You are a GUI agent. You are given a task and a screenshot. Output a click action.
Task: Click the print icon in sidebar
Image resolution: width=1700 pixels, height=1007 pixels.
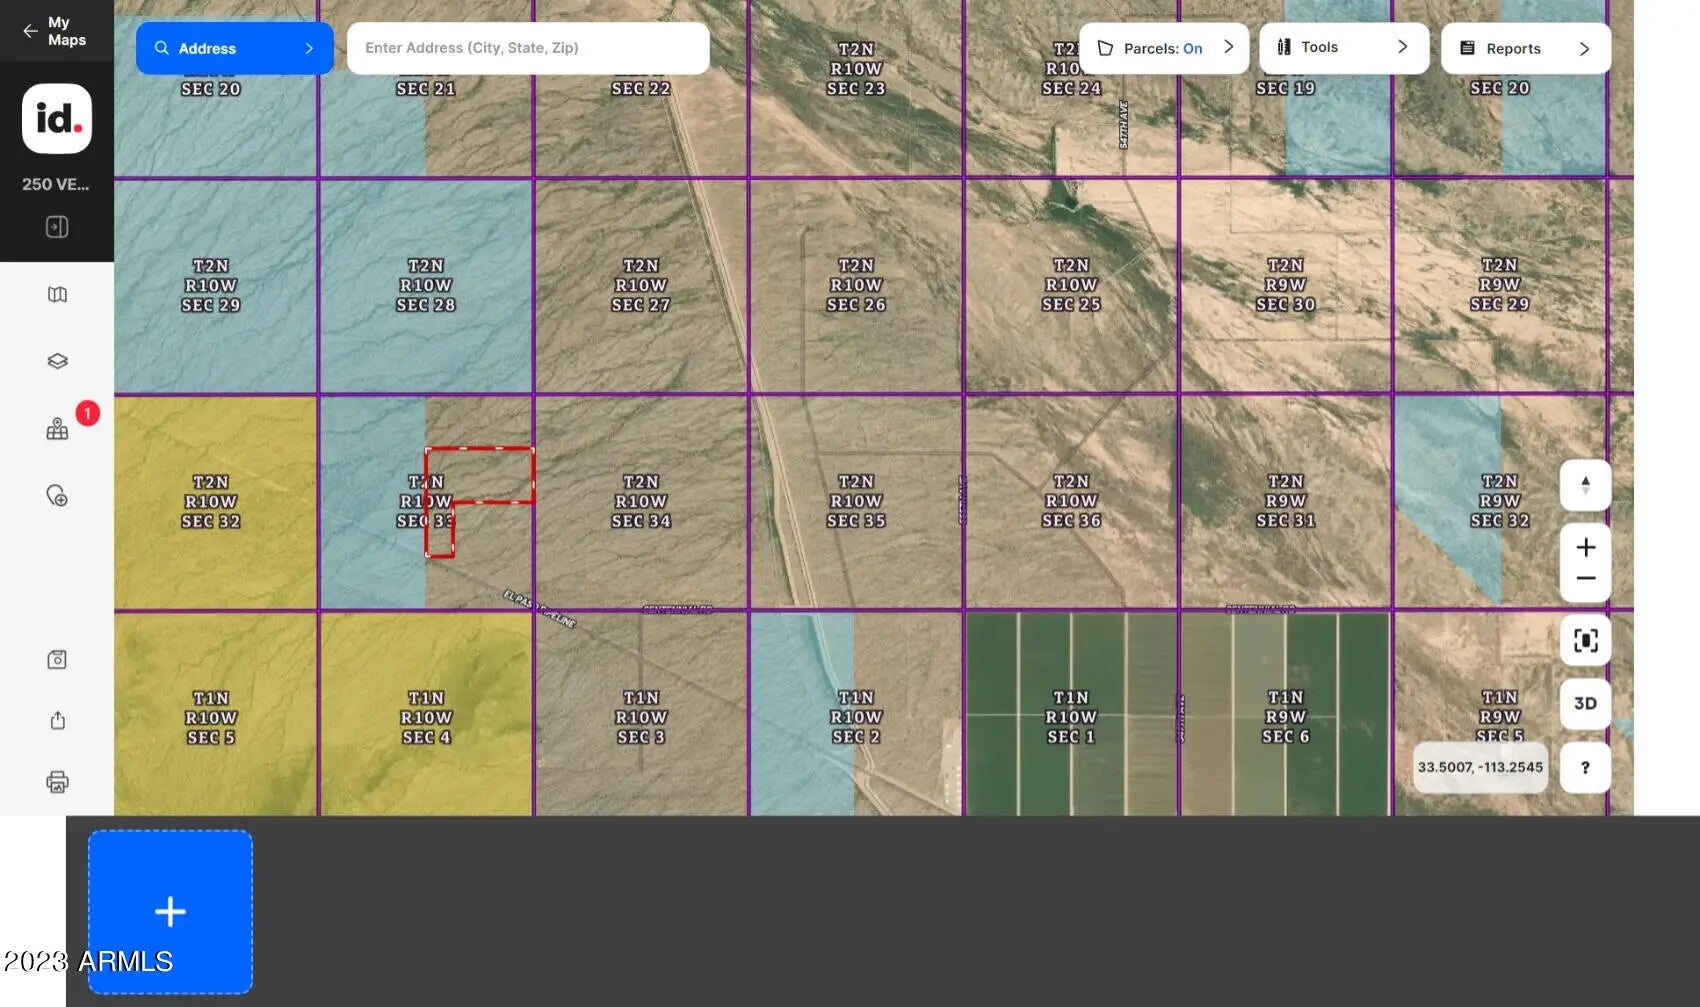click(57, 782)
